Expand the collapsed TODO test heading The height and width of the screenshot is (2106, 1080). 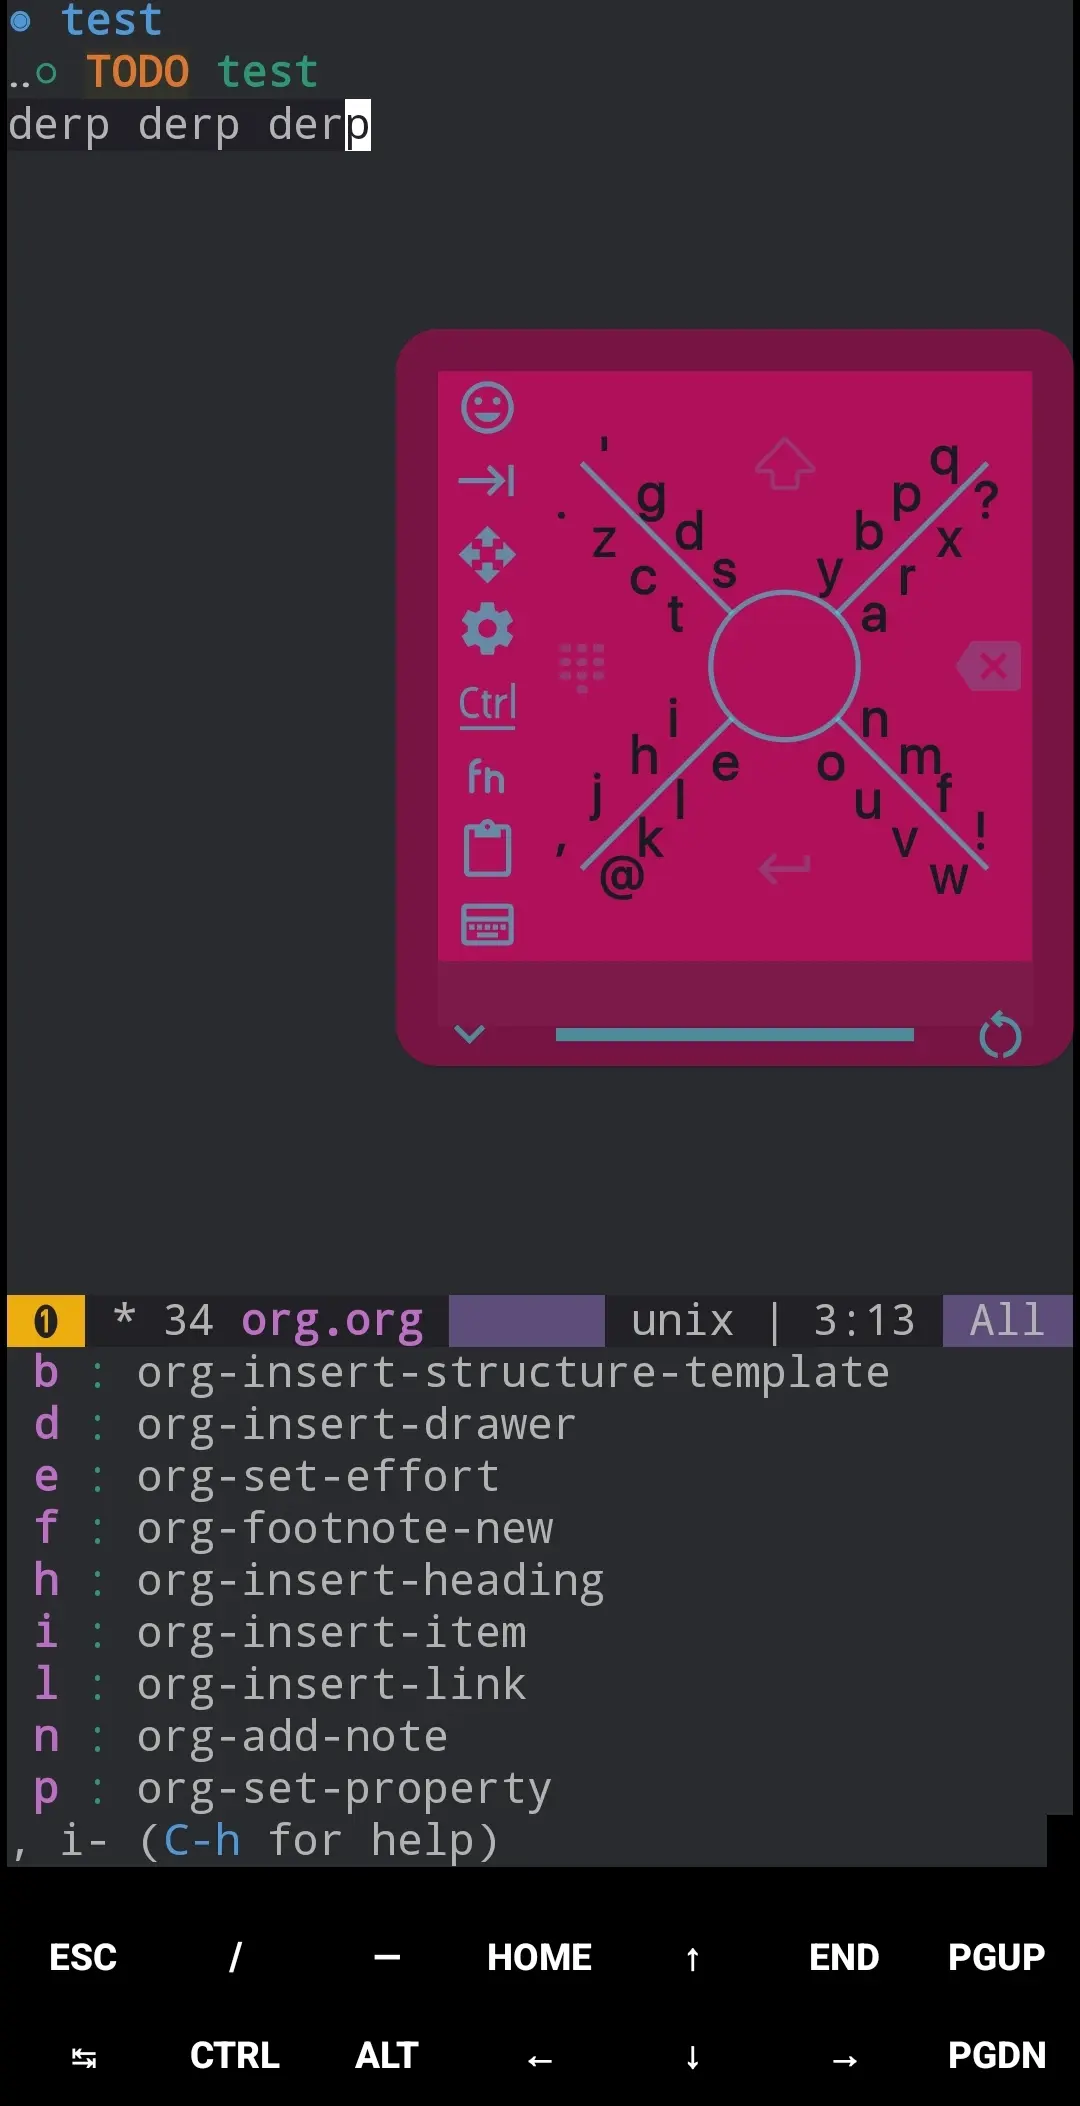(x=46, y=73)
